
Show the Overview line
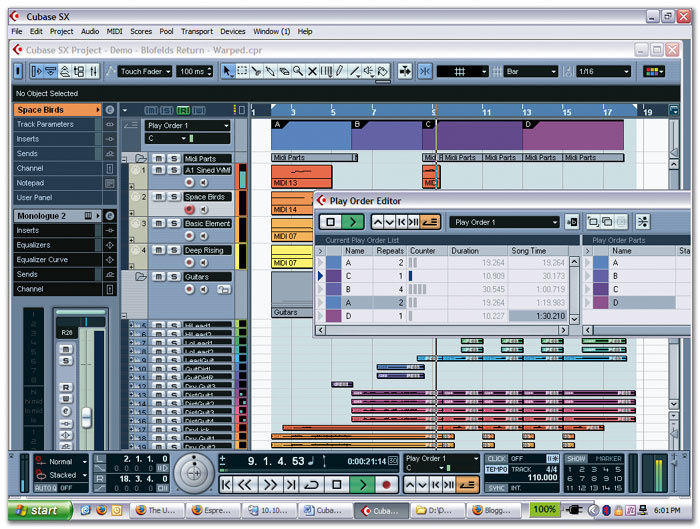click(65, 71)
